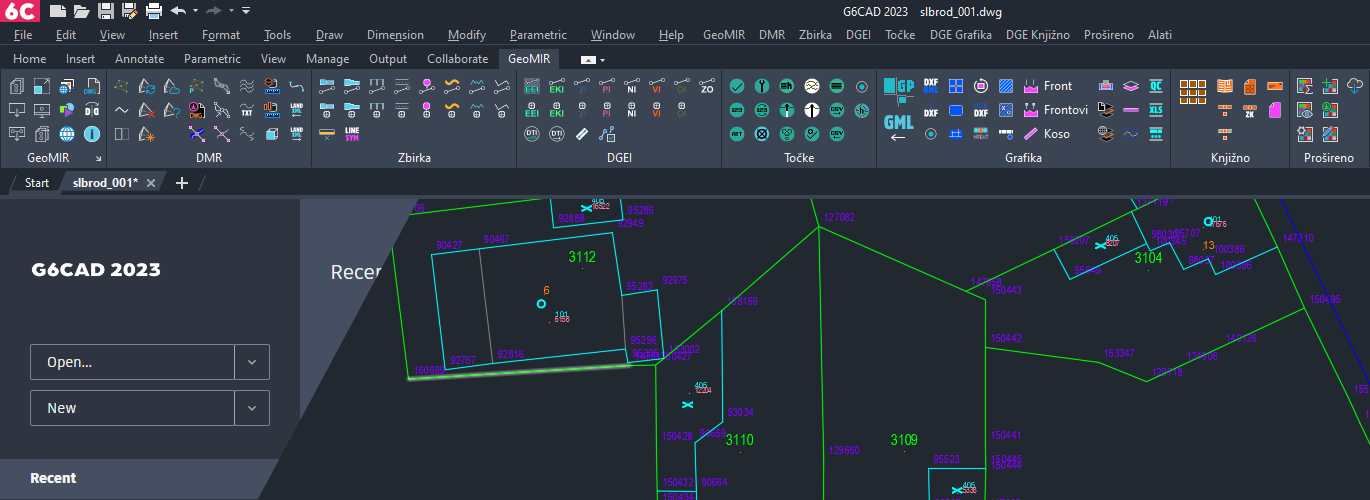Click the wrench circle icon in Točke
1370x500 pixels.
pyautogui.click(x=762, y=86)
